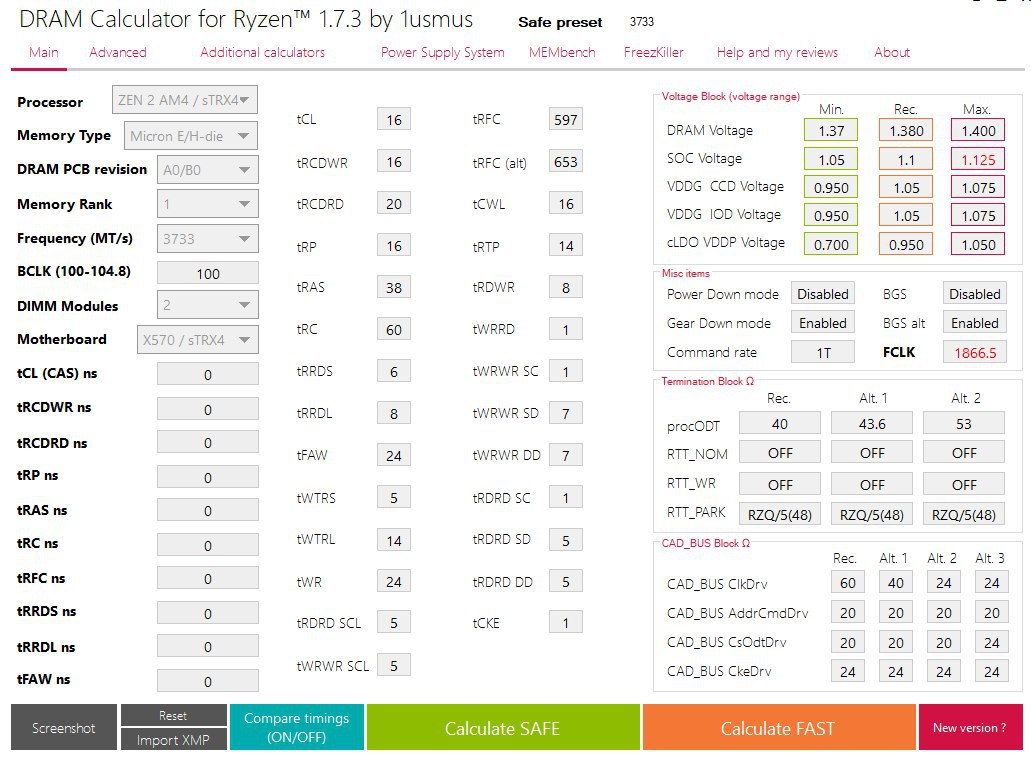Go to Power Supply System tab
The height and width of the screenshot is (760, 1031).
point(443,53)
